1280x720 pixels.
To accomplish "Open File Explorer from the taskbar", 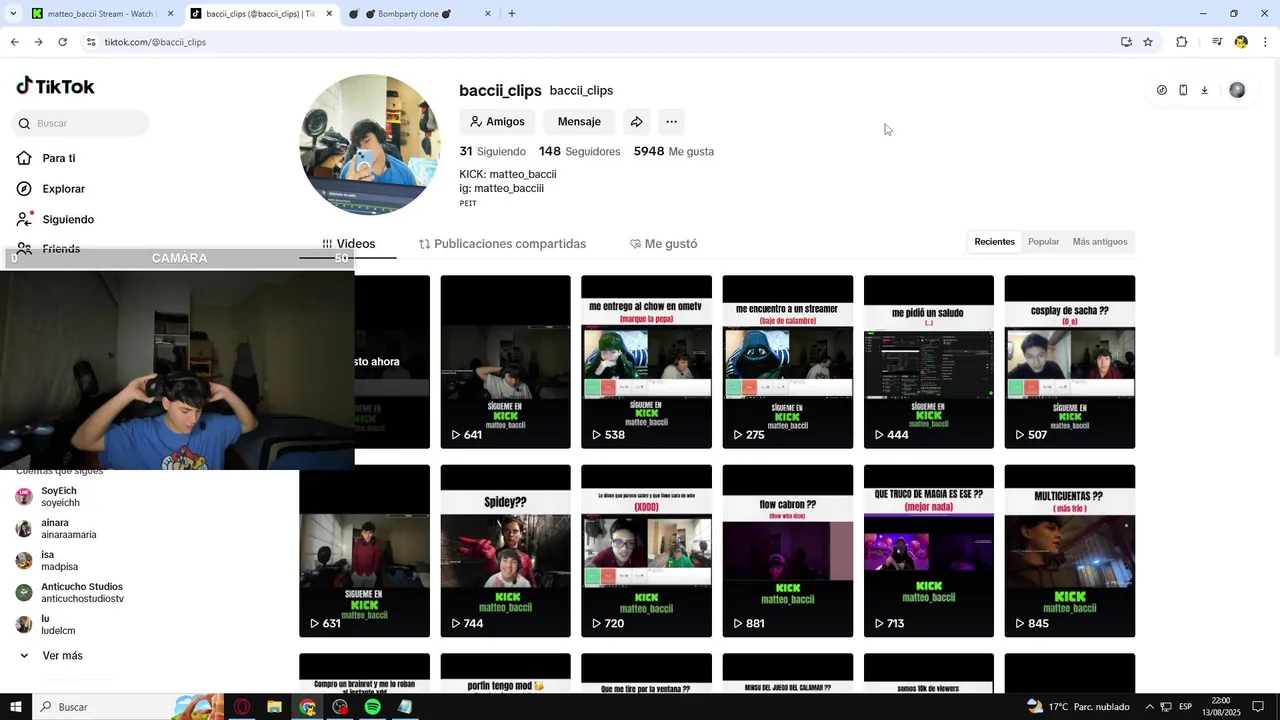I will pos(274,707).
